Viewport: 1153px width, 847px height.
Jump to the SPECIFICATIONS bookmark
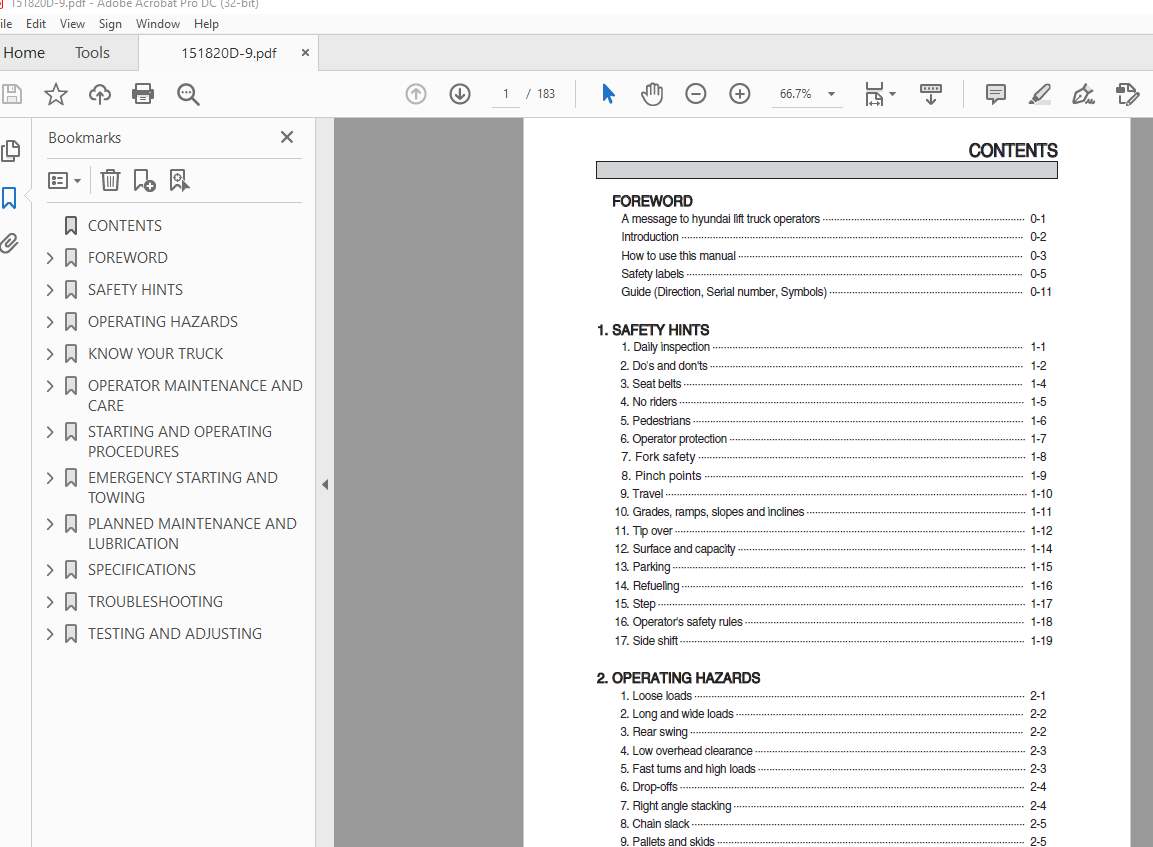pos(142,570)
